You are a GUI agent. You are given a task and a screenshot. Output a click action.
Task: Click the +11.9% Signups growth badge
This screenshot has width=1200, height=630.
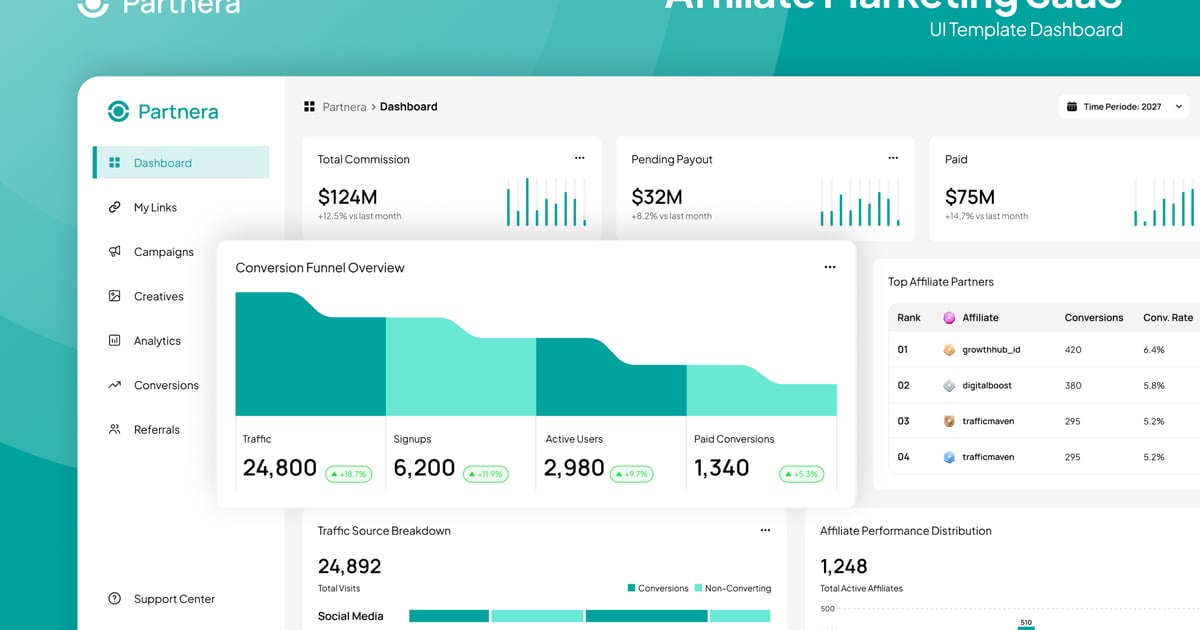[485, 474]
